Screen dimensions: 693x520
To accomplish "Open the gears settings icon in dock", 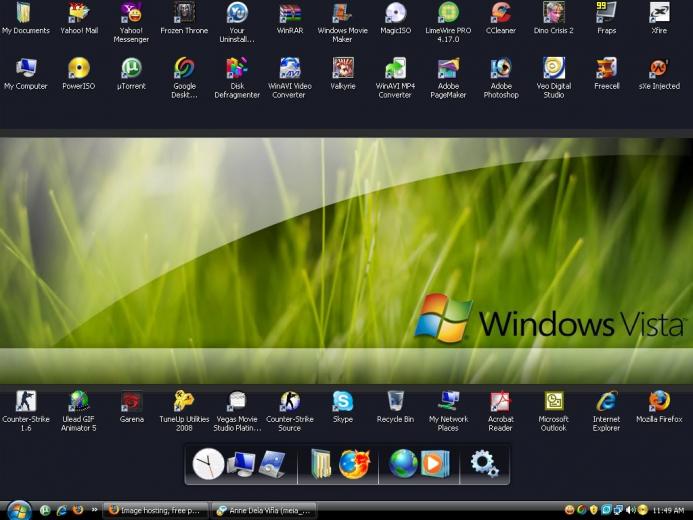I will [484, 464].
